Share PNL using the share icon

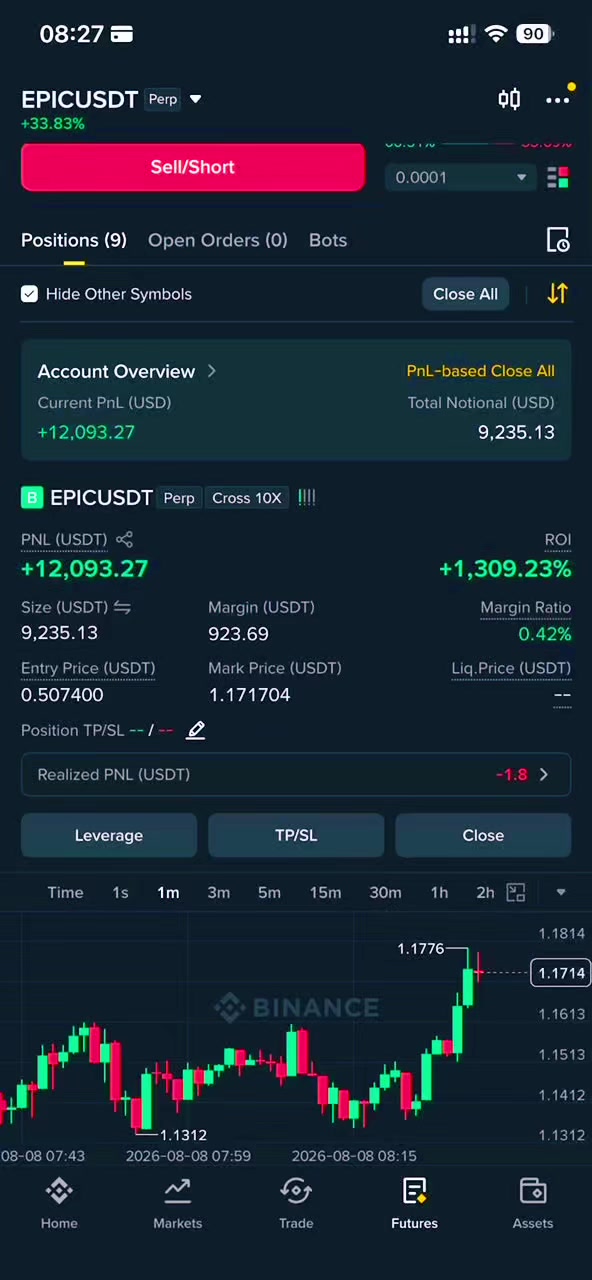tap(124, 539)
